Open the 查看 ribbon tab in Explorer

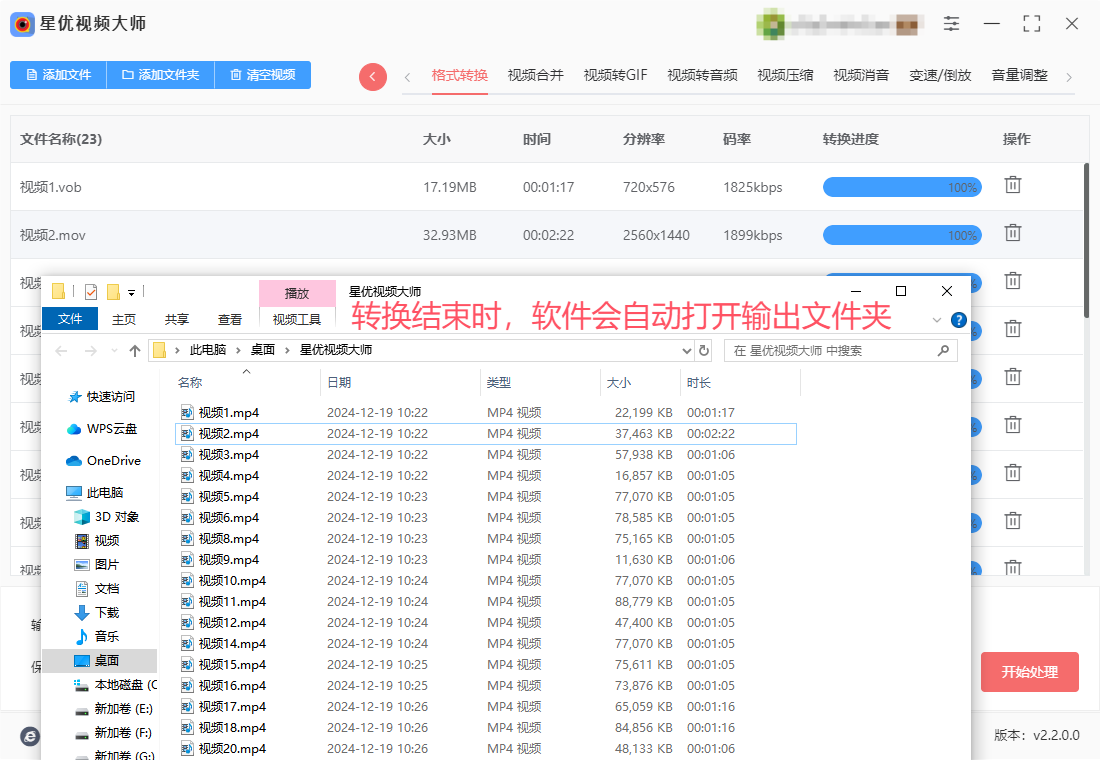pos(229,319)
